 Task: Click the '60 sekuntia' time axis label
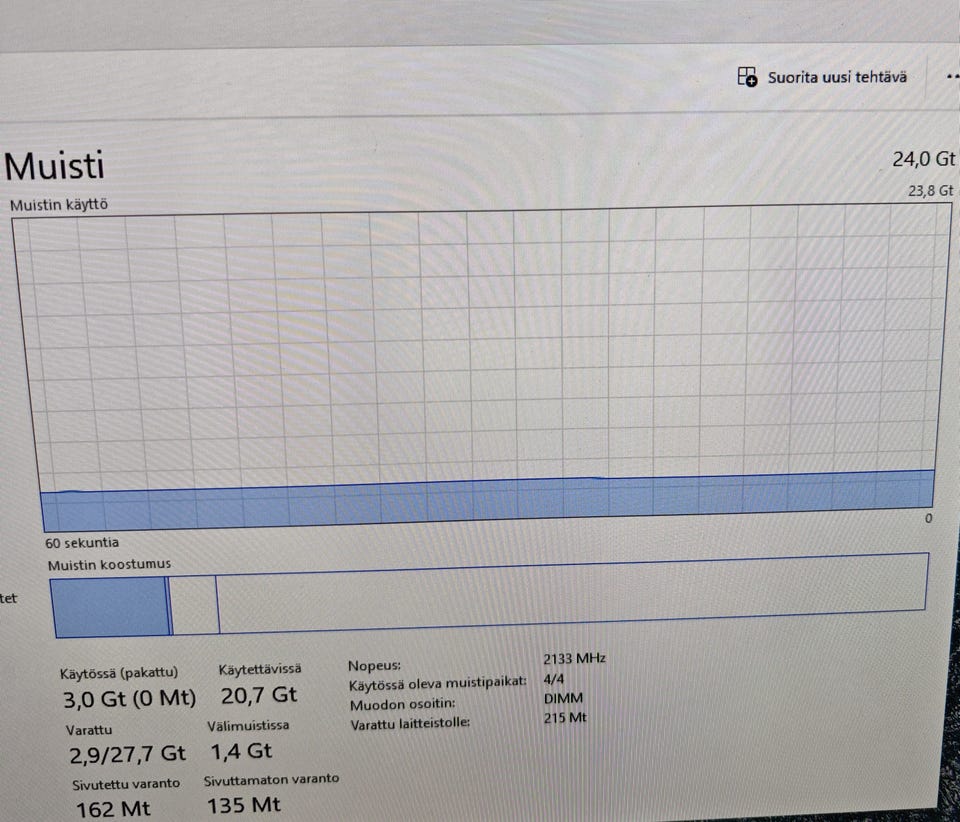(x=82, y=542)
